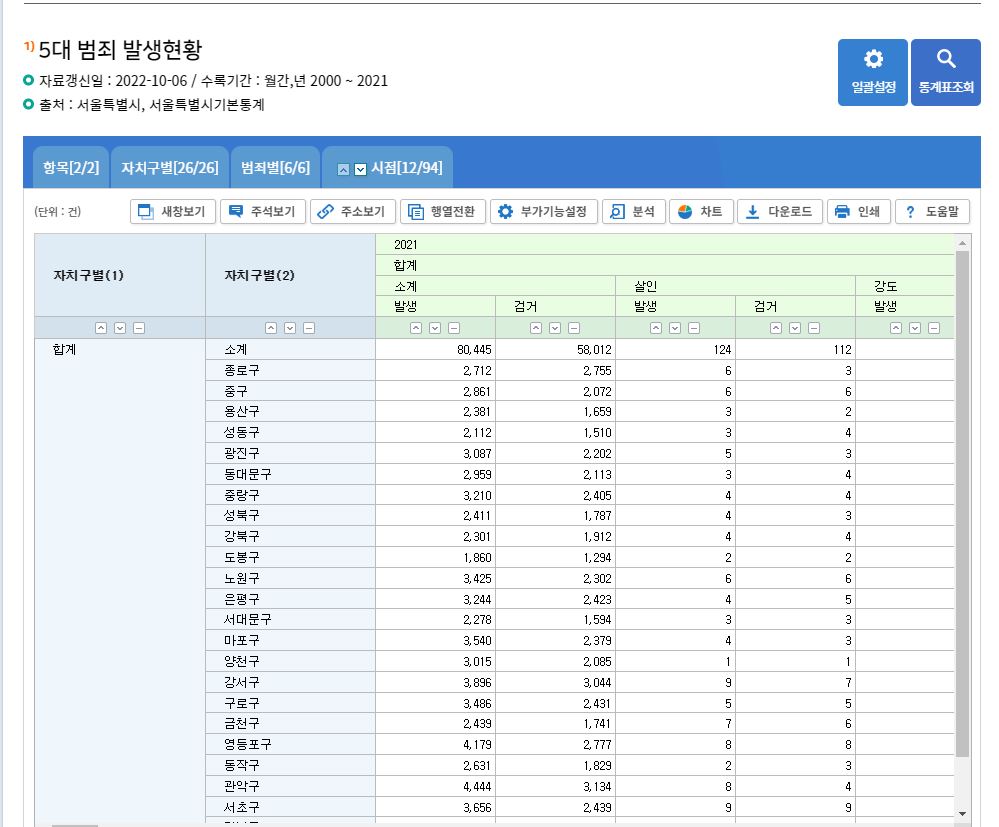This screenshot has width=999, height=827.
Task: Click the vertical scrollbar thumb
Action: pos(962,503)
